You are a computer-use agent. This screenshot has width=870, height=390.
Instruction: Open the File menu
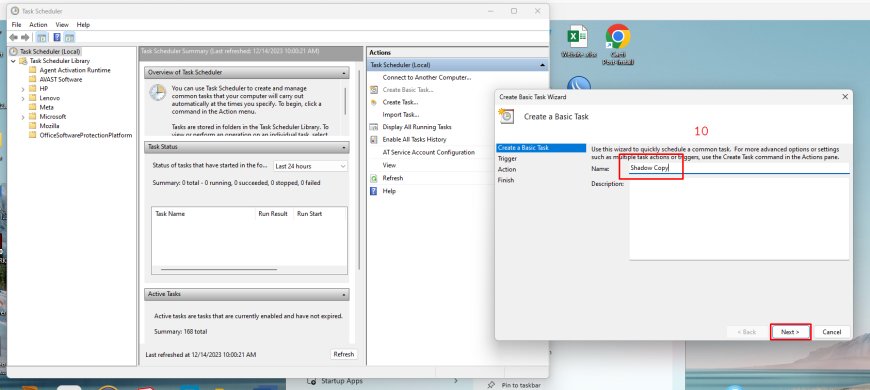pyautogui.click(x=16, y=25)
